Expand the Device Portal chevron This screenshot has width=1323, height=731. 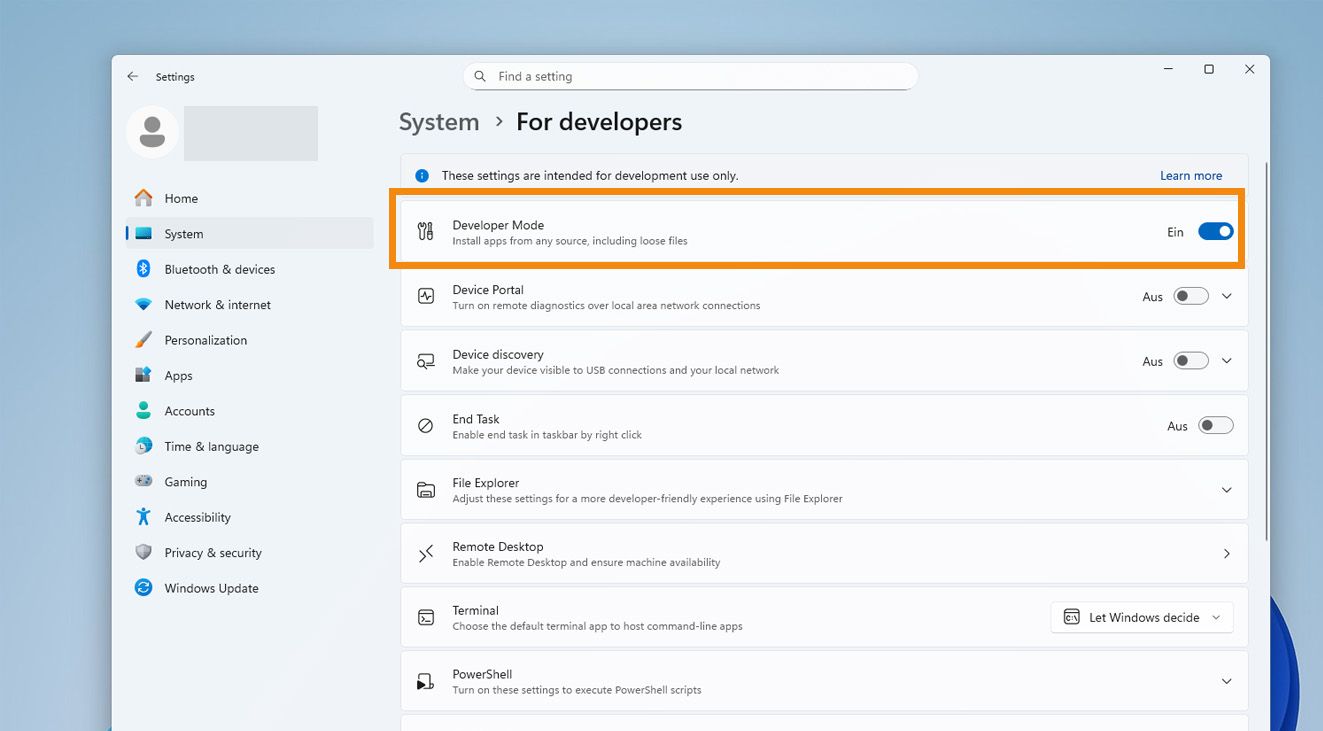pyautogui.click(x=1227, y=297)
